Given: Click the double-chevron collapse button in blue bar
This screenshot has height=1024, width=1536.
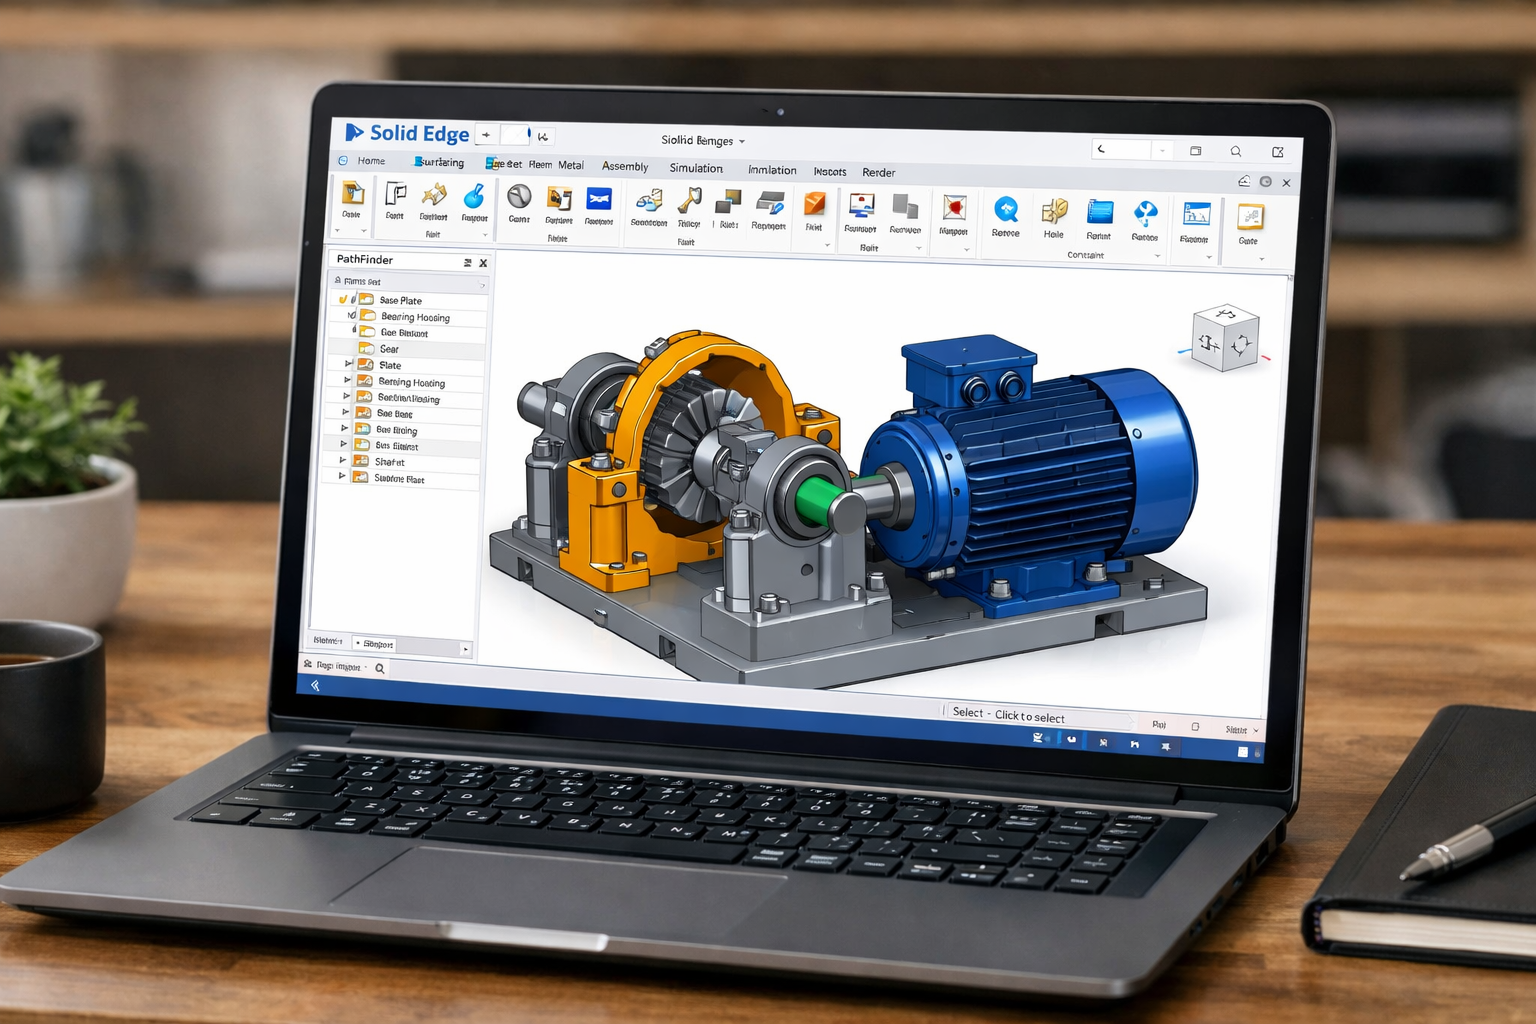Looking at the screenshot, I should (315, 685).
